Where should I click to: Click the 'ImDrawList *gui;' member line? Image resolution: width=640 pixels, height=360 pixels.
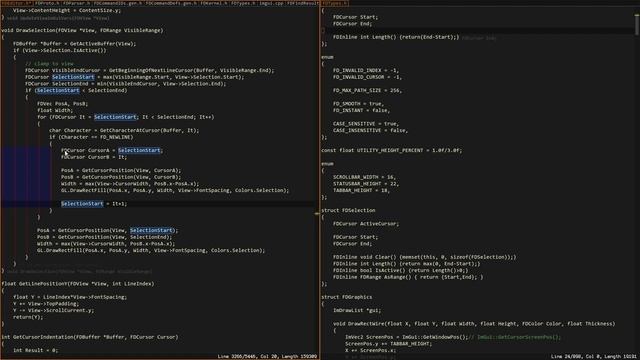[357, 310]
